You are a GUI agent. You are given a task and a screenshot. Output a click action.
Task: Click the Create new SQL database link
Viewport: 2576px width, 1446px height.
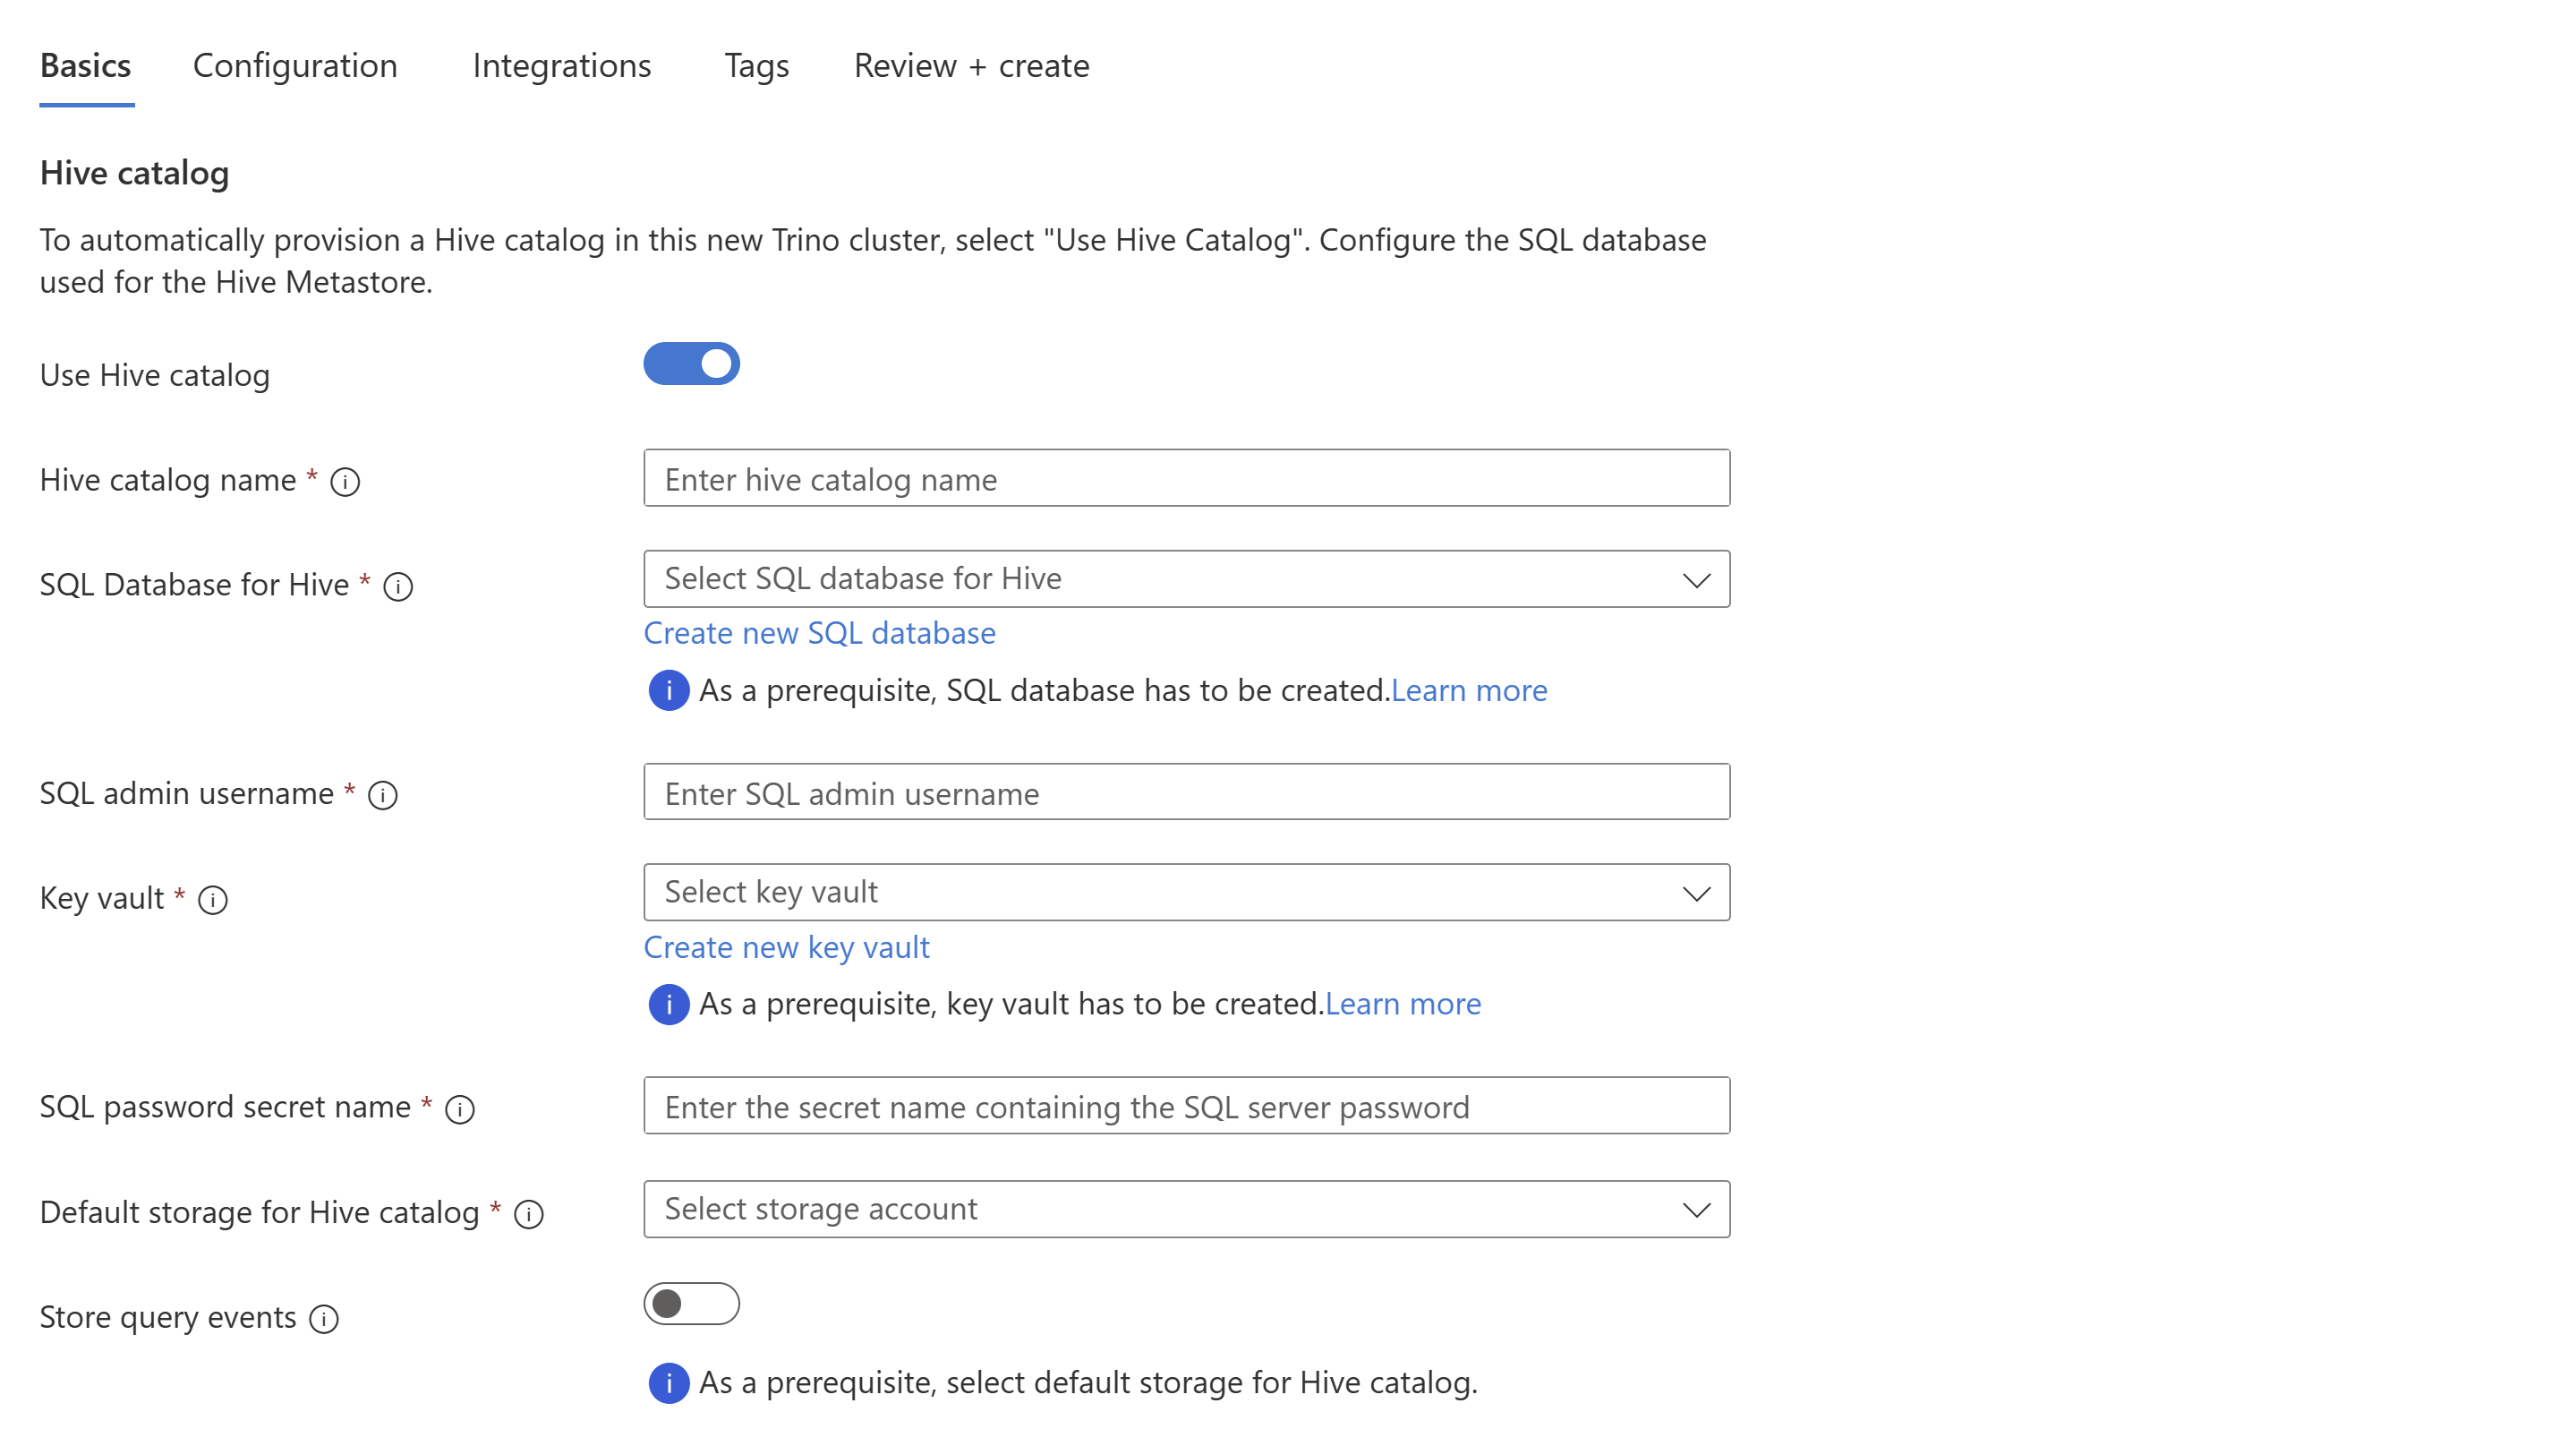[x=819, y=634]
